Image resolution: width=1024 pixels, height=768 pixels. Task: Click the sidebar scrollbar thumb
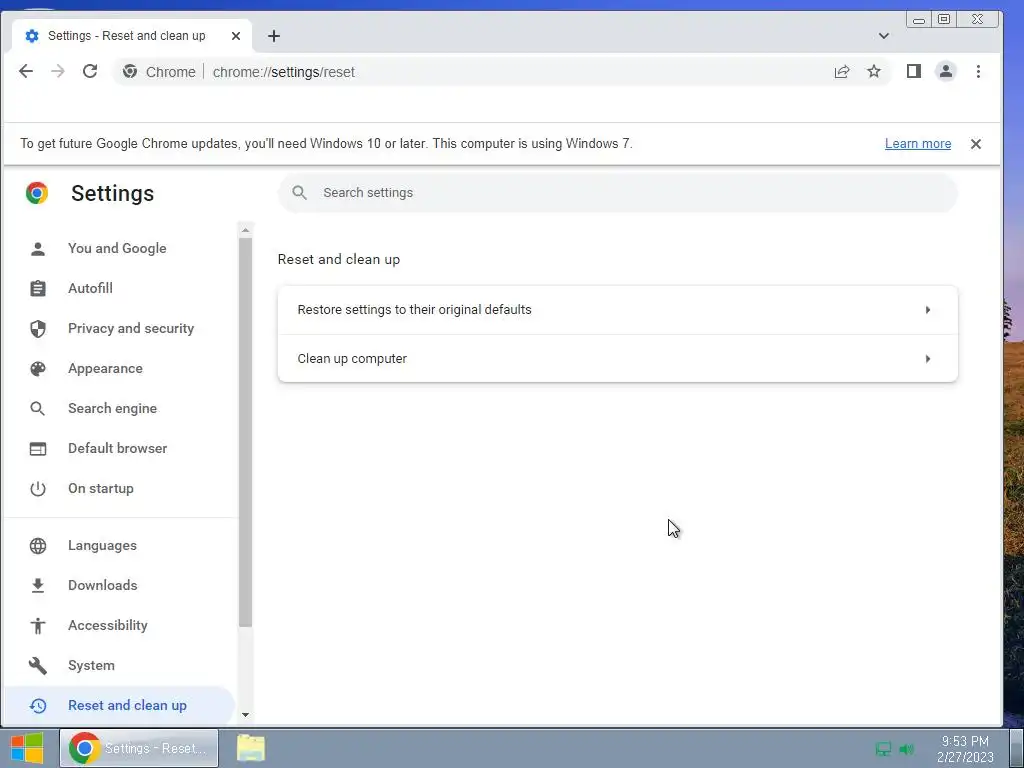[245, 432]
